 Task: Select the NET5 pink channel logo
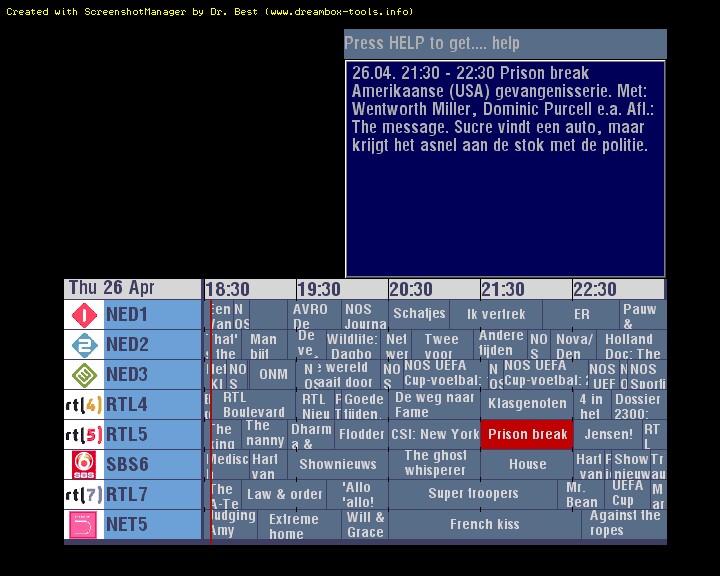84,525
